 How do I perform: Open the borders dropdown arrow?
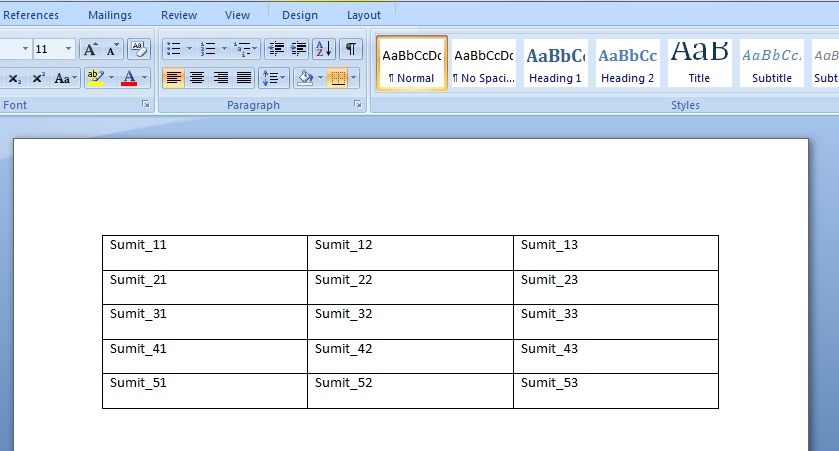[x=354, y=78]
